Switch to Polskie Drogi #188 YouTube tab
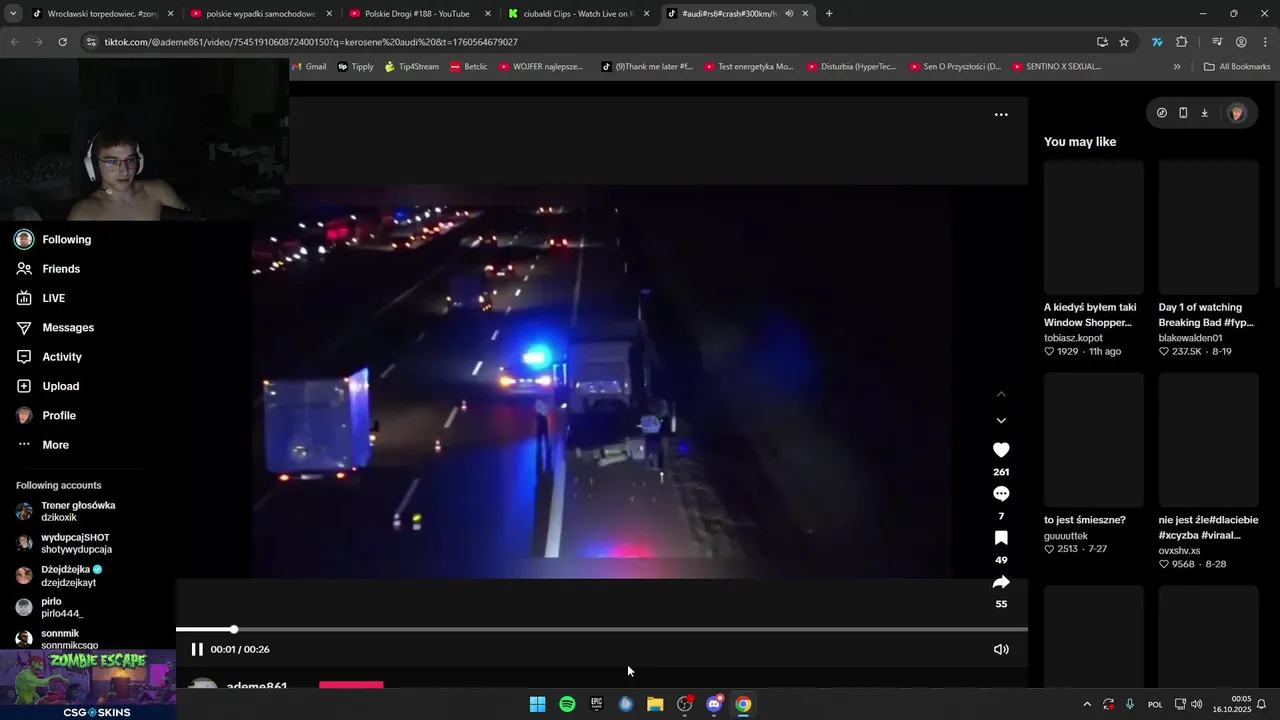Screen dimensions: 1280x720 [x=419, y=14]
